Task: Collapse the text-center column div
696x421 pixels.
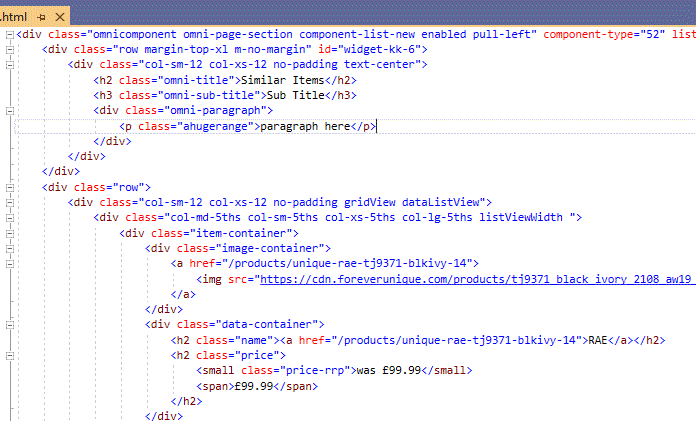Action: click(9, 65)
